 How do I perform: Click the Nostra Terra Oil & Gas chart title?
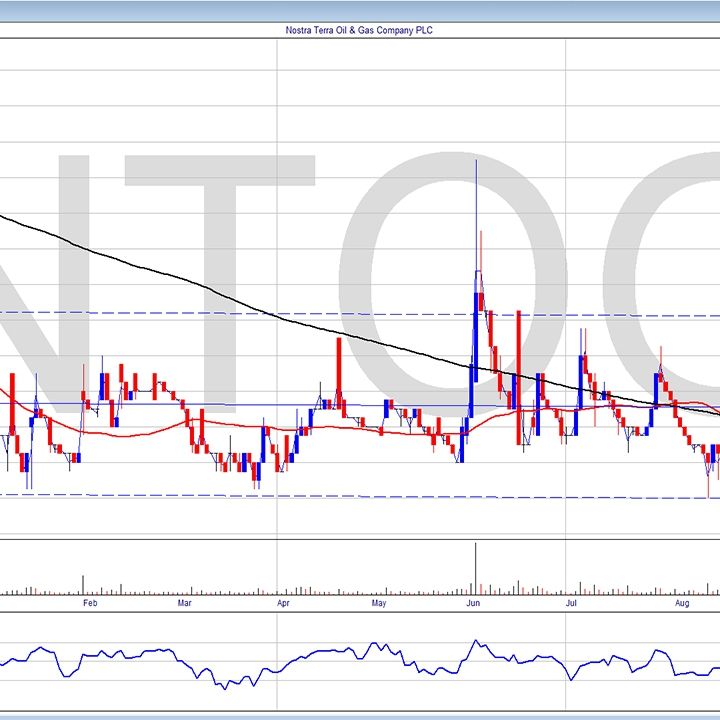pos(359,30)
